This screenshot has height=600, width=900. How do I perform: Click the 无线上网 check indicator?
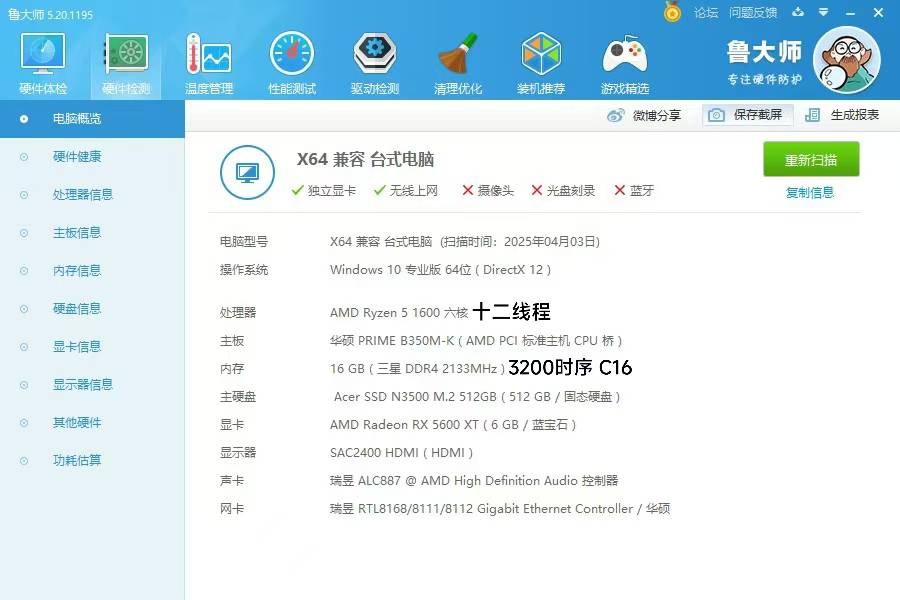(x=406, y=191)
